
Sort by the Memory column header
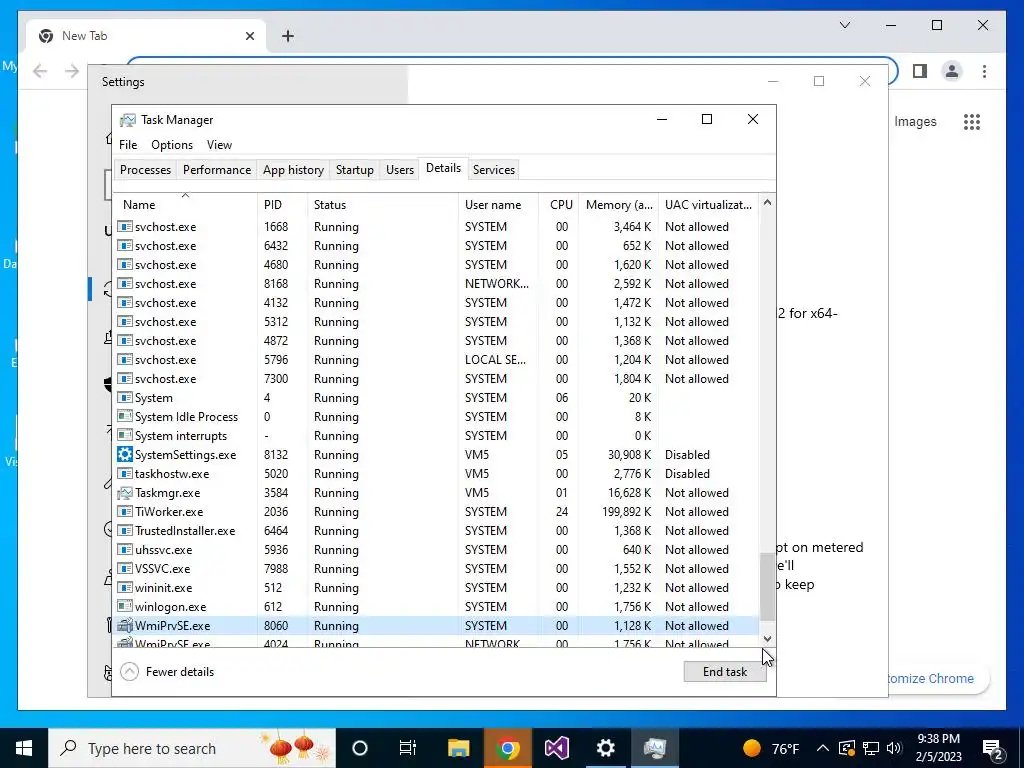point(618,204)
